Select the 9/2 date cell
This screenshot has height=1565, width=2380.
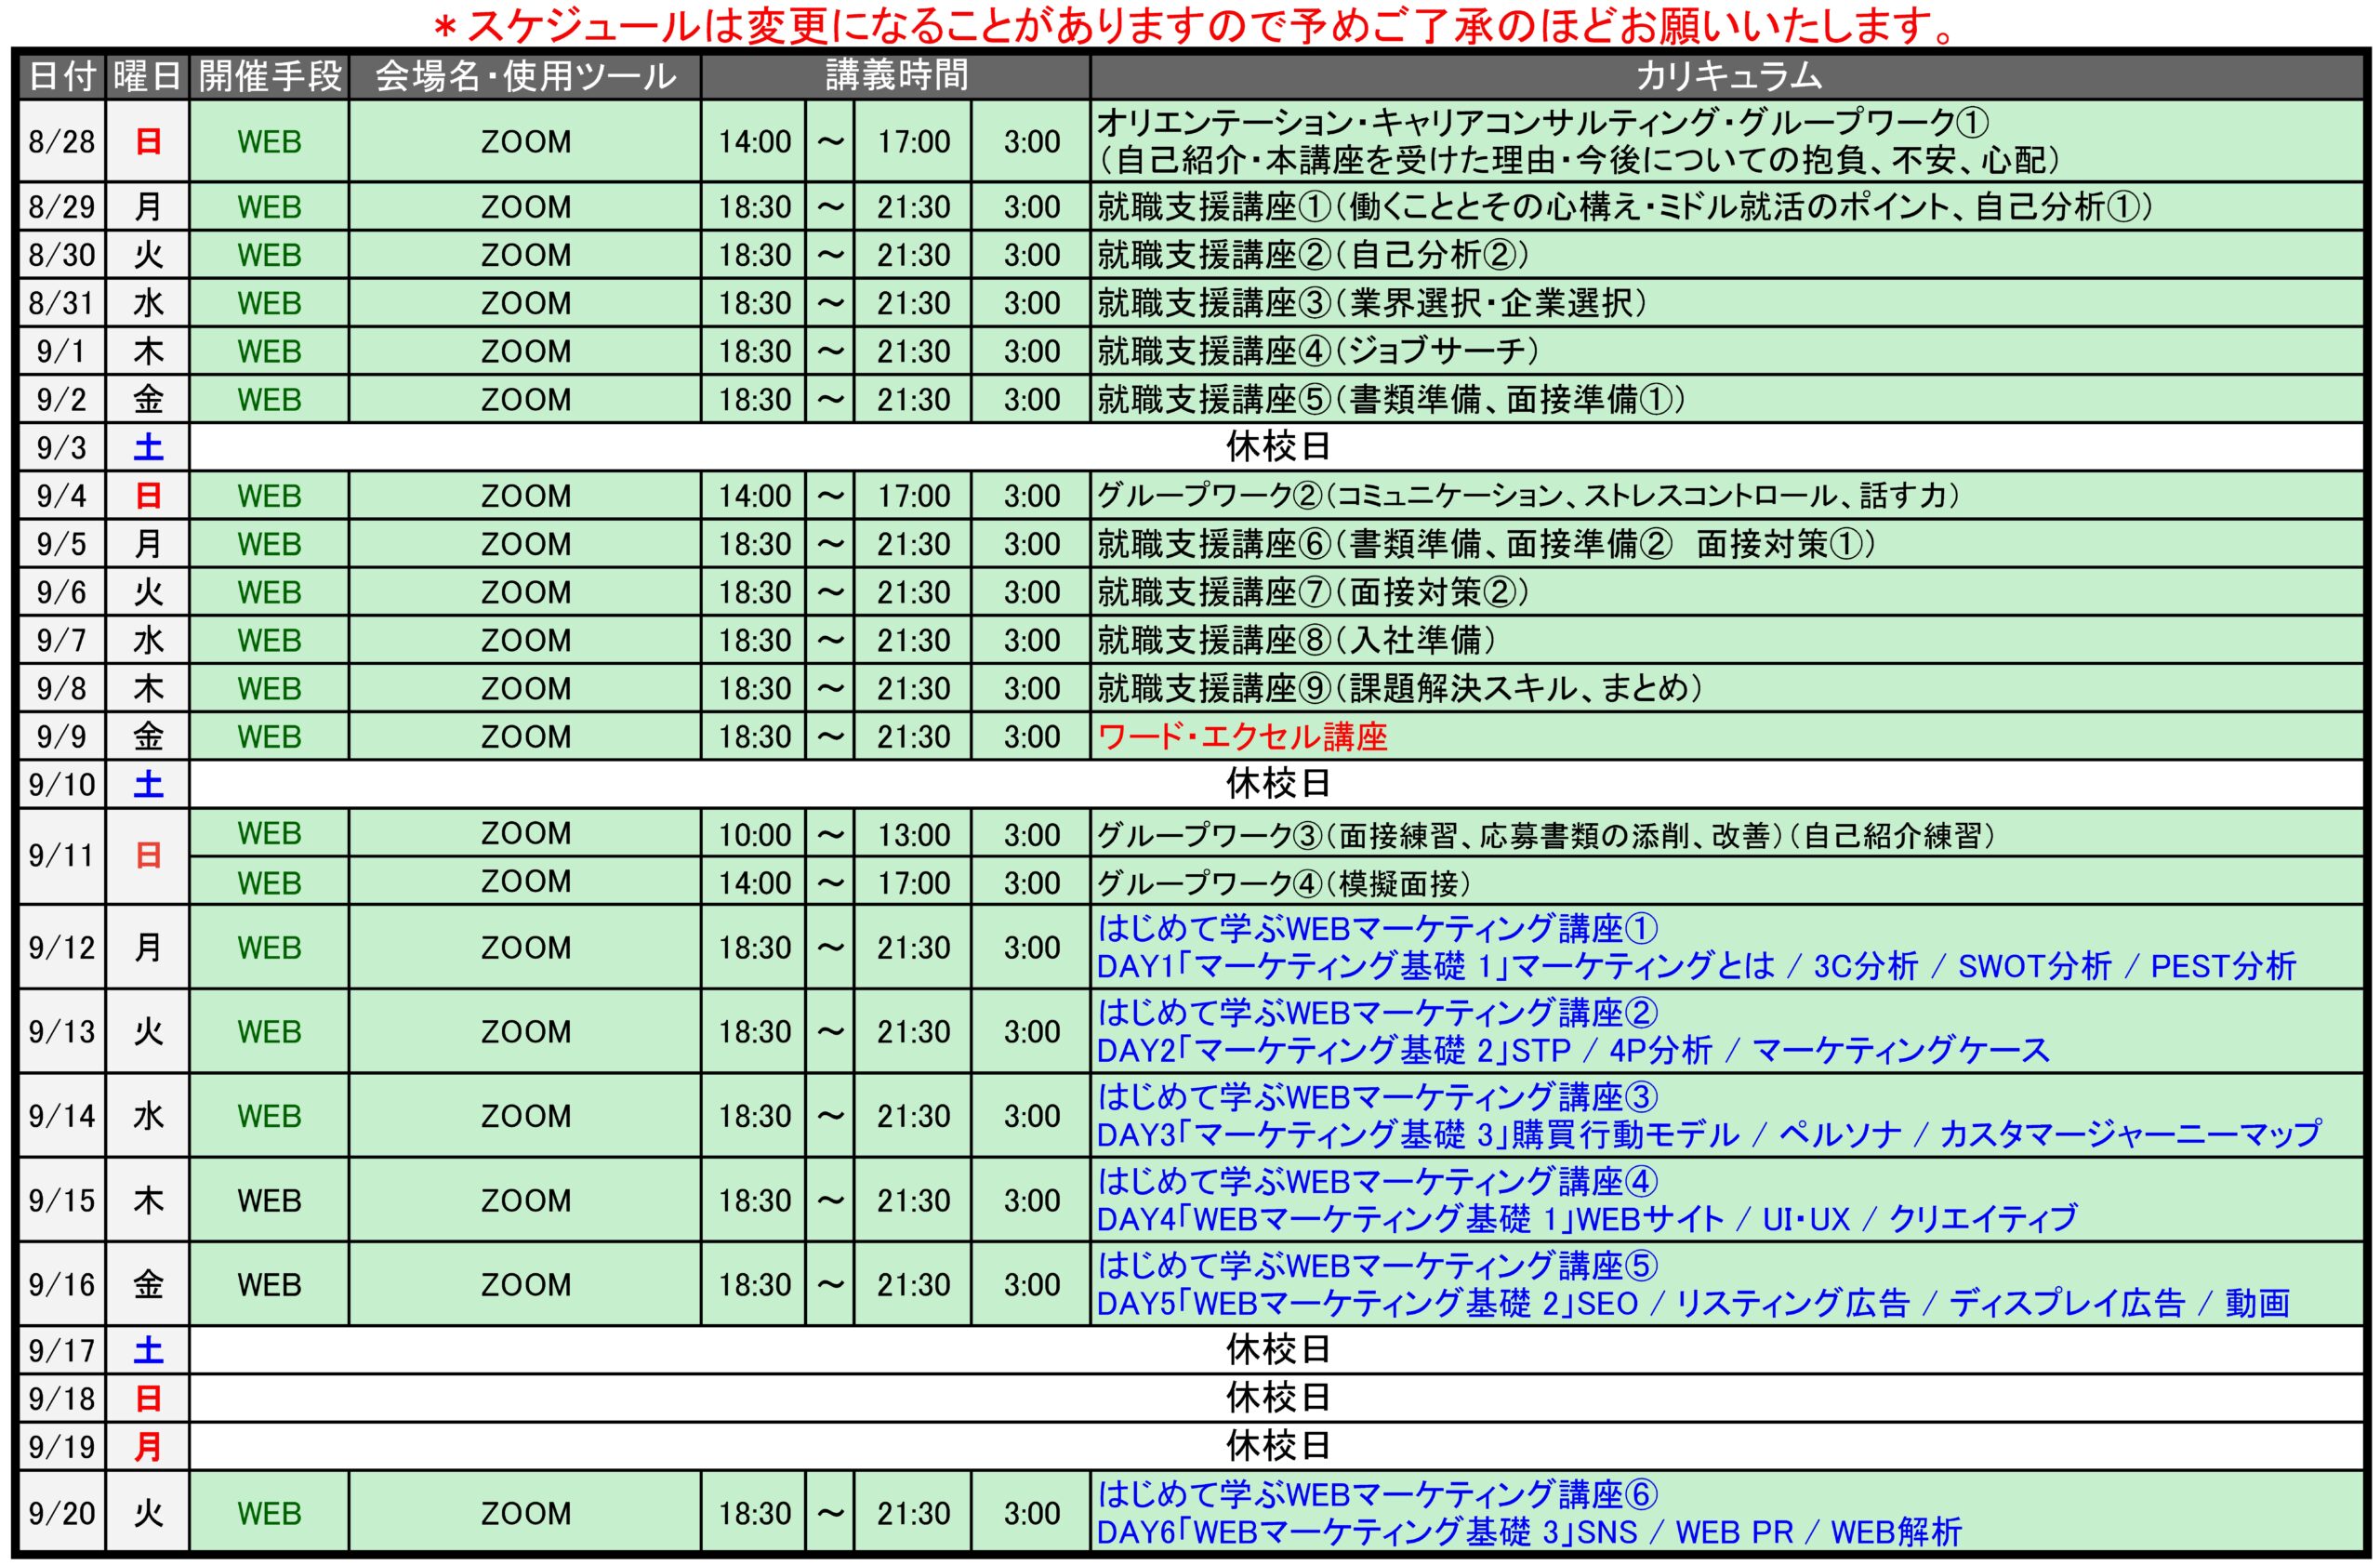pyautogui.click(x=62, y=399)
